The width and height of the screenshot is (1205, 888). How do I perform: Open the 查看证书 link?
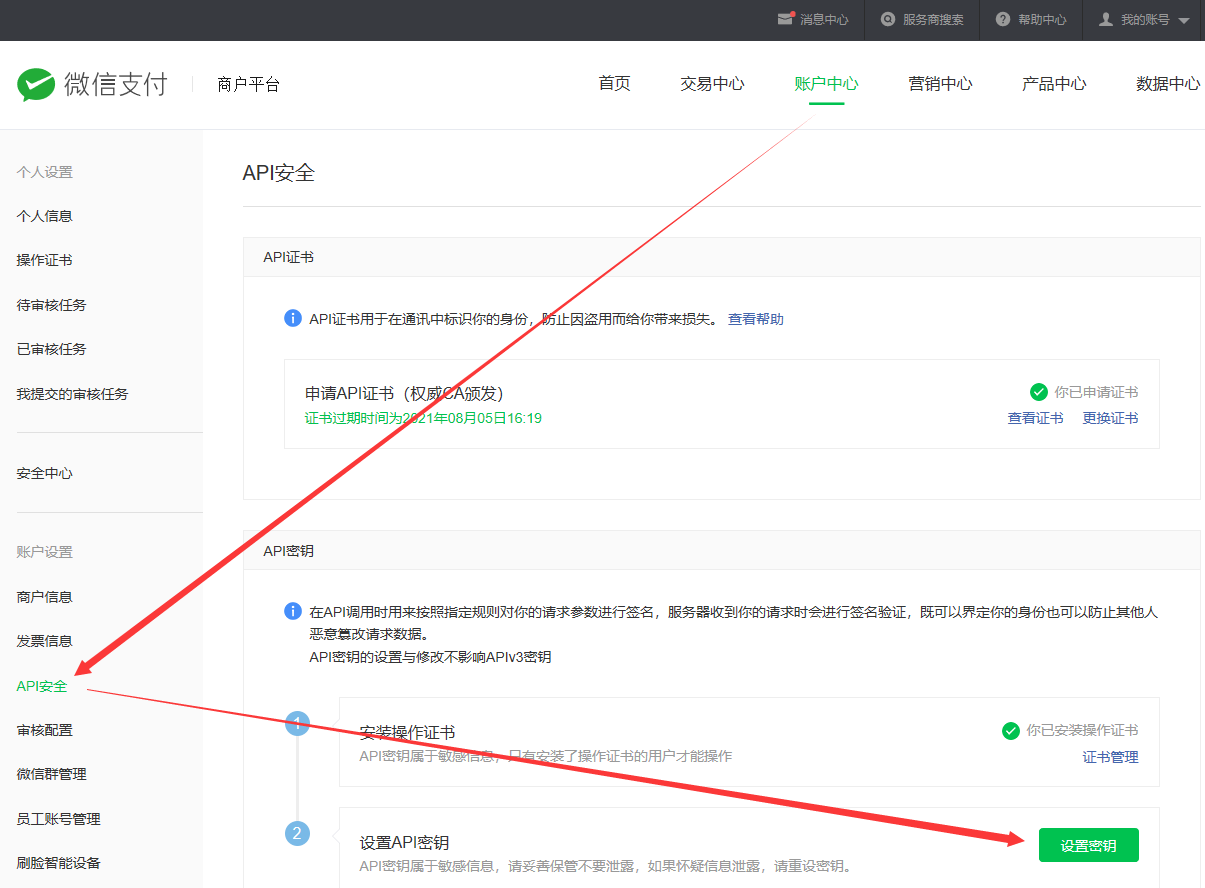click(1035, 418)
